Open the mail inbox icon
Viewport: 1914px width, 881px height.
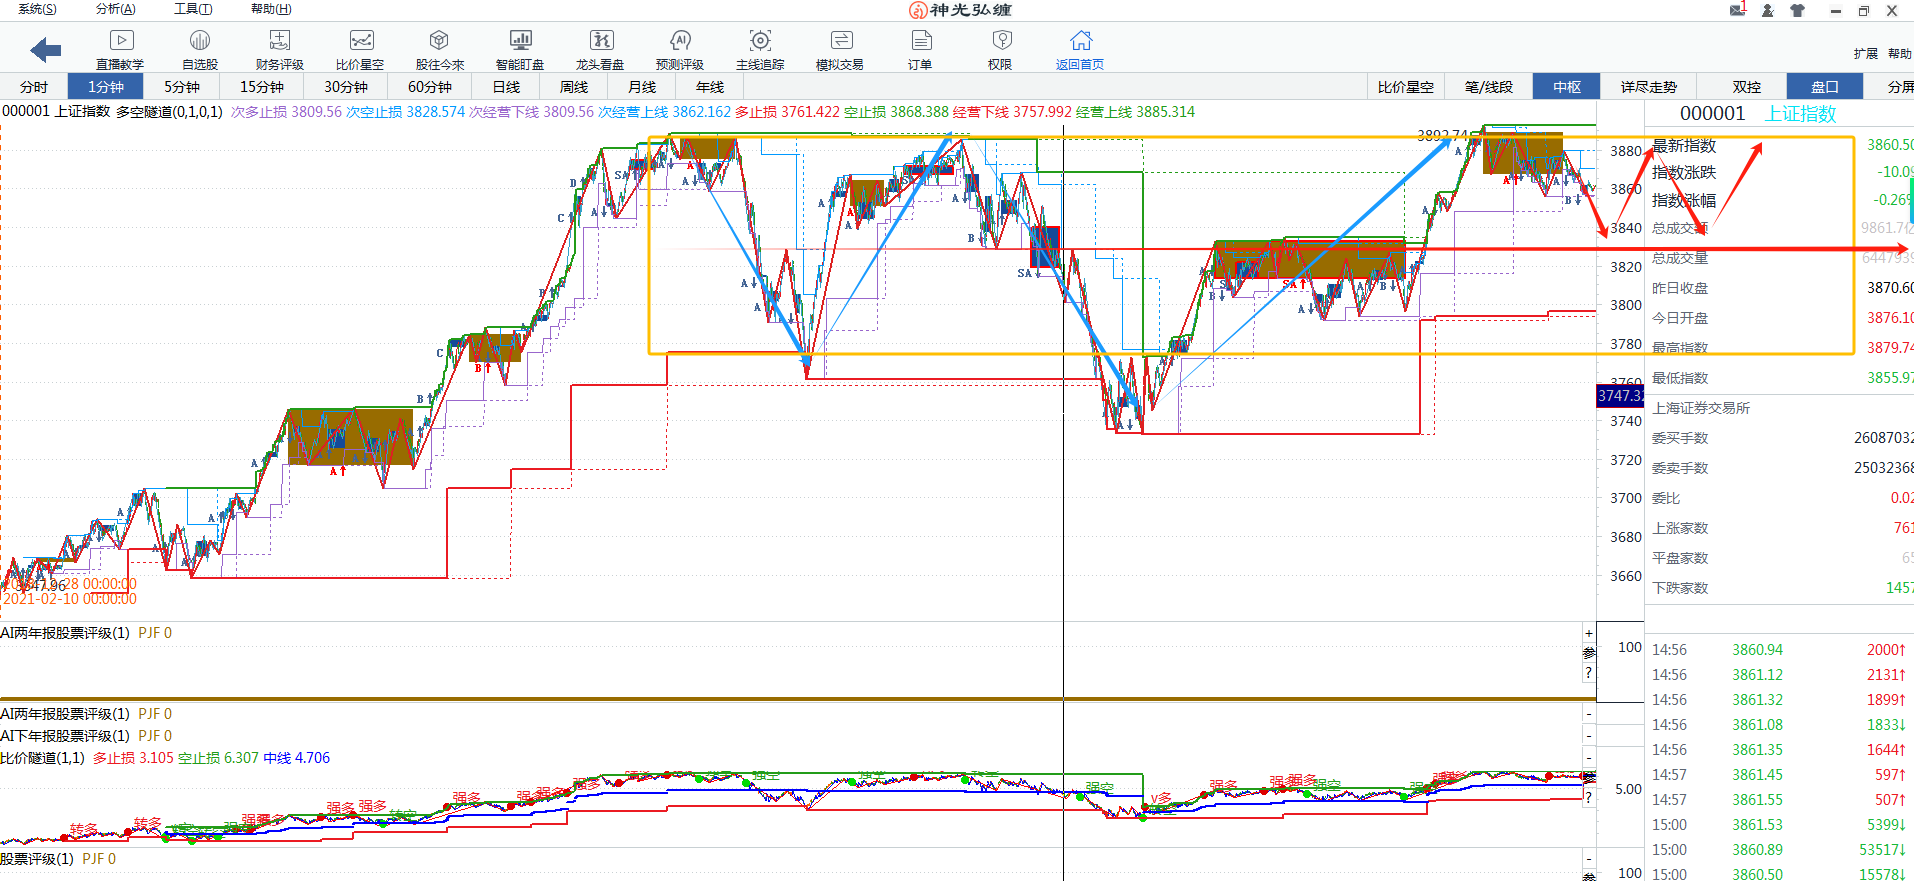(x=1738, y=10)
